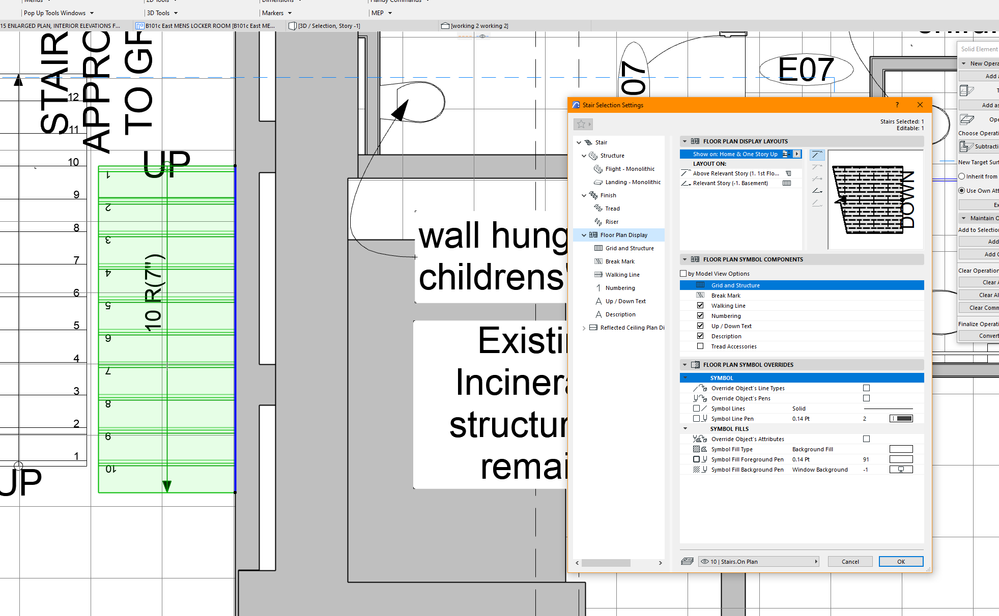This screenshot has height=616, width=999.
Task: Click the Symbol Line Pen color swatch
Action: [x=901, y=419]
